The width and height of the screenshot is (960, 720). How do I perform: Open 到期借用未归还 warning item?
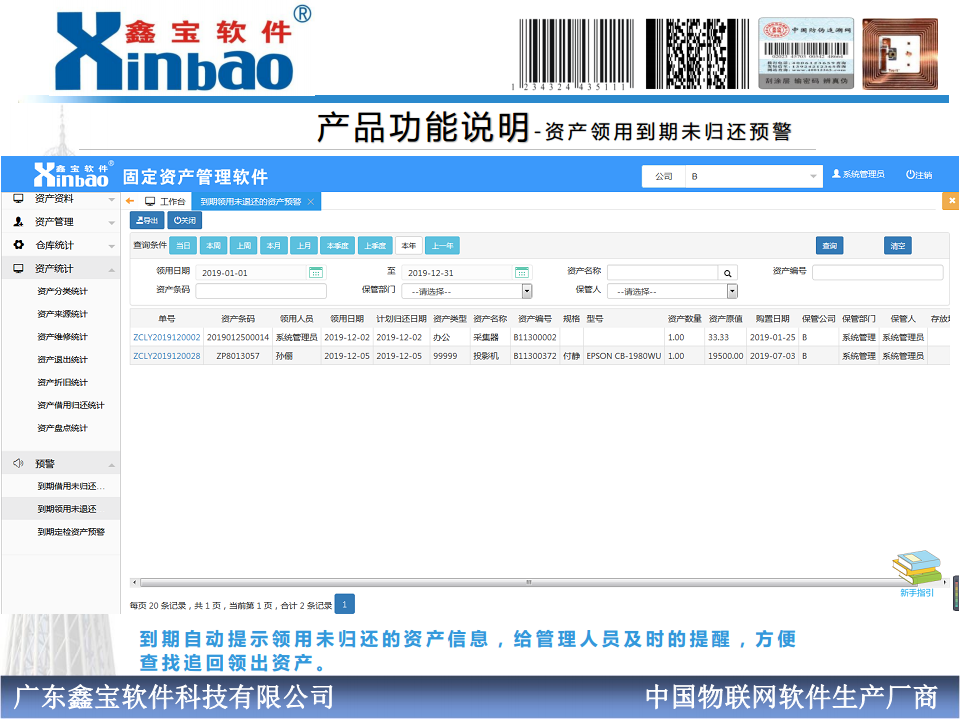click(x=71, y=486)
